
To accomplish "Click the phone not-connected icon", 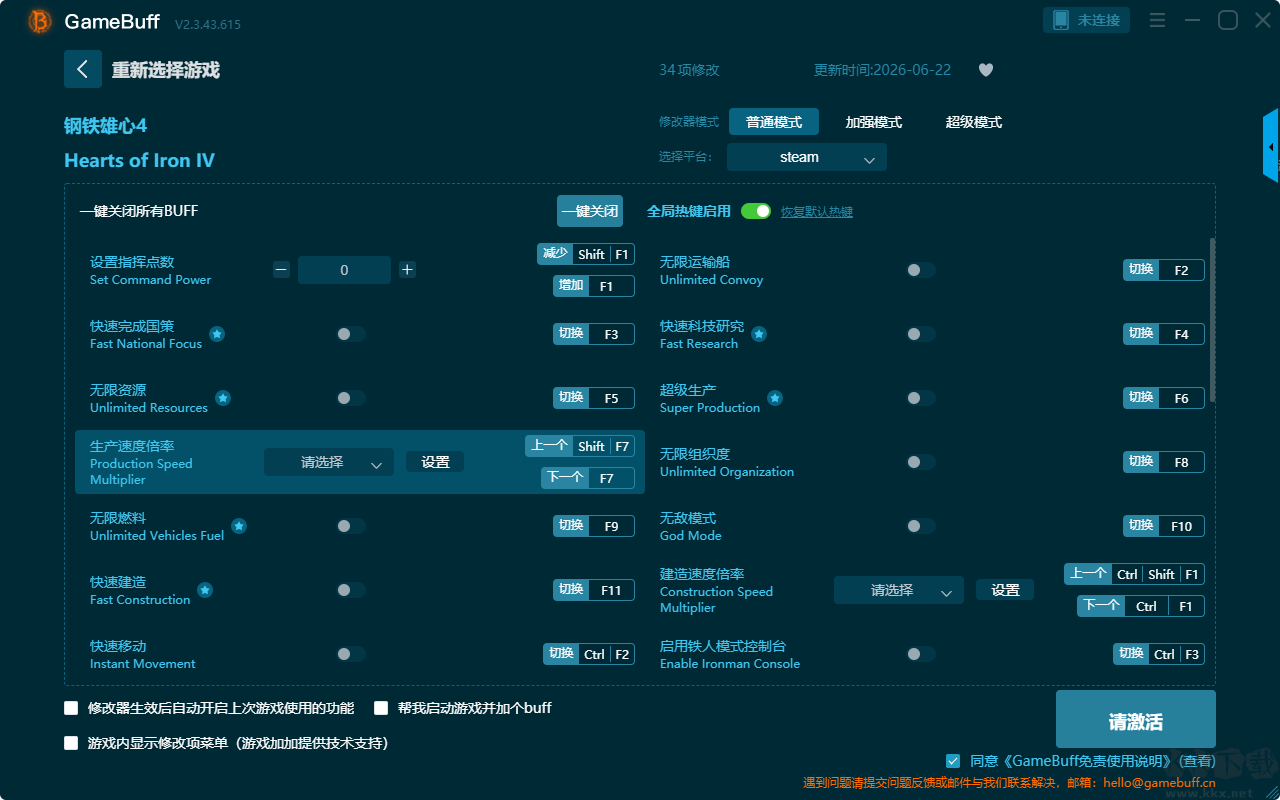I will coord(1060,20).
